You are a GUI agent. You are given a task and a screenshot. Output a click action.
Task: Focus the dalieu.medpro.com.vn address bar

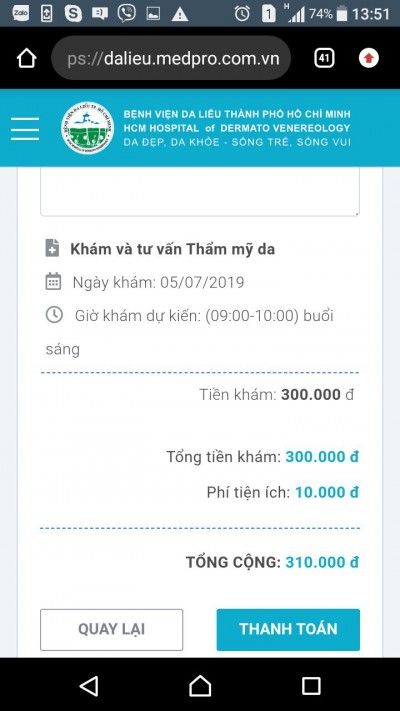point(171,58)
